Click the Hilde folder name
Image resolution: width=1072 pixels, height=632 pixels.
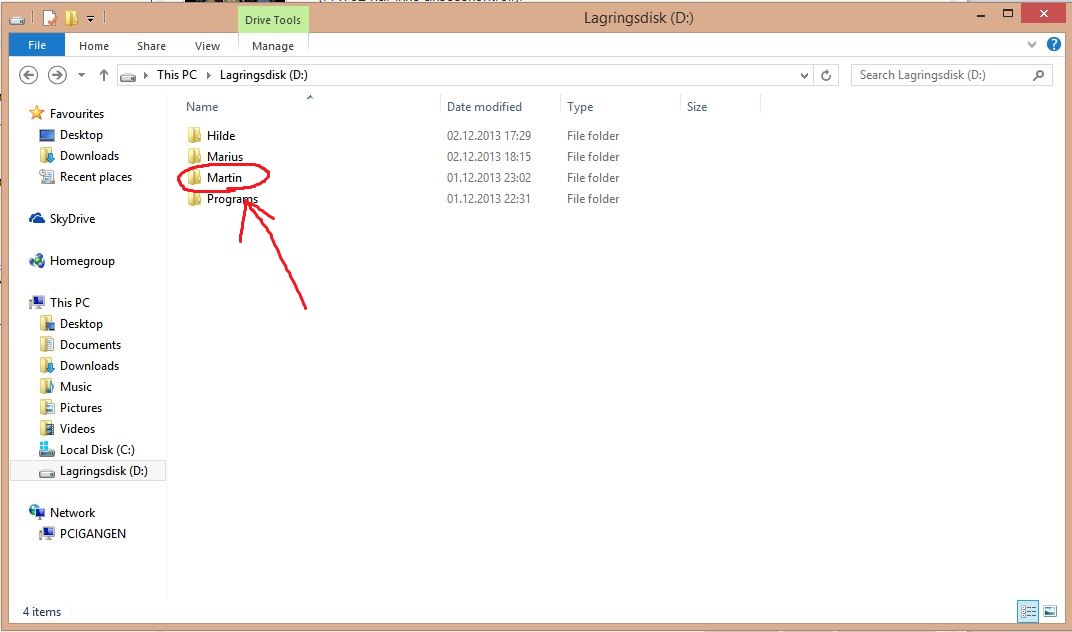click(x=221, y=136)
